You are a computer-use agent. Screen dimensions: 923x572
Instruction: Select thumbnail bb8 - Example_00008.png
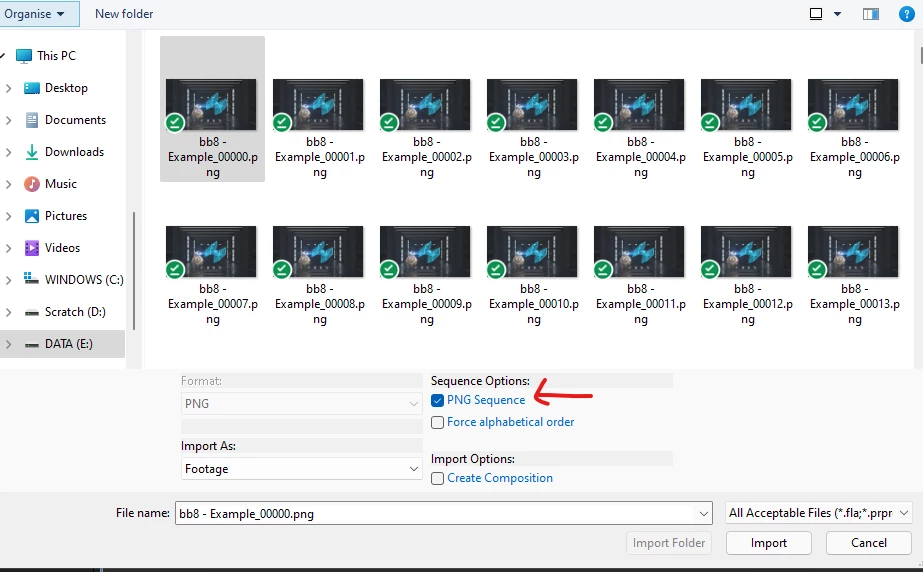pos(318,251)
